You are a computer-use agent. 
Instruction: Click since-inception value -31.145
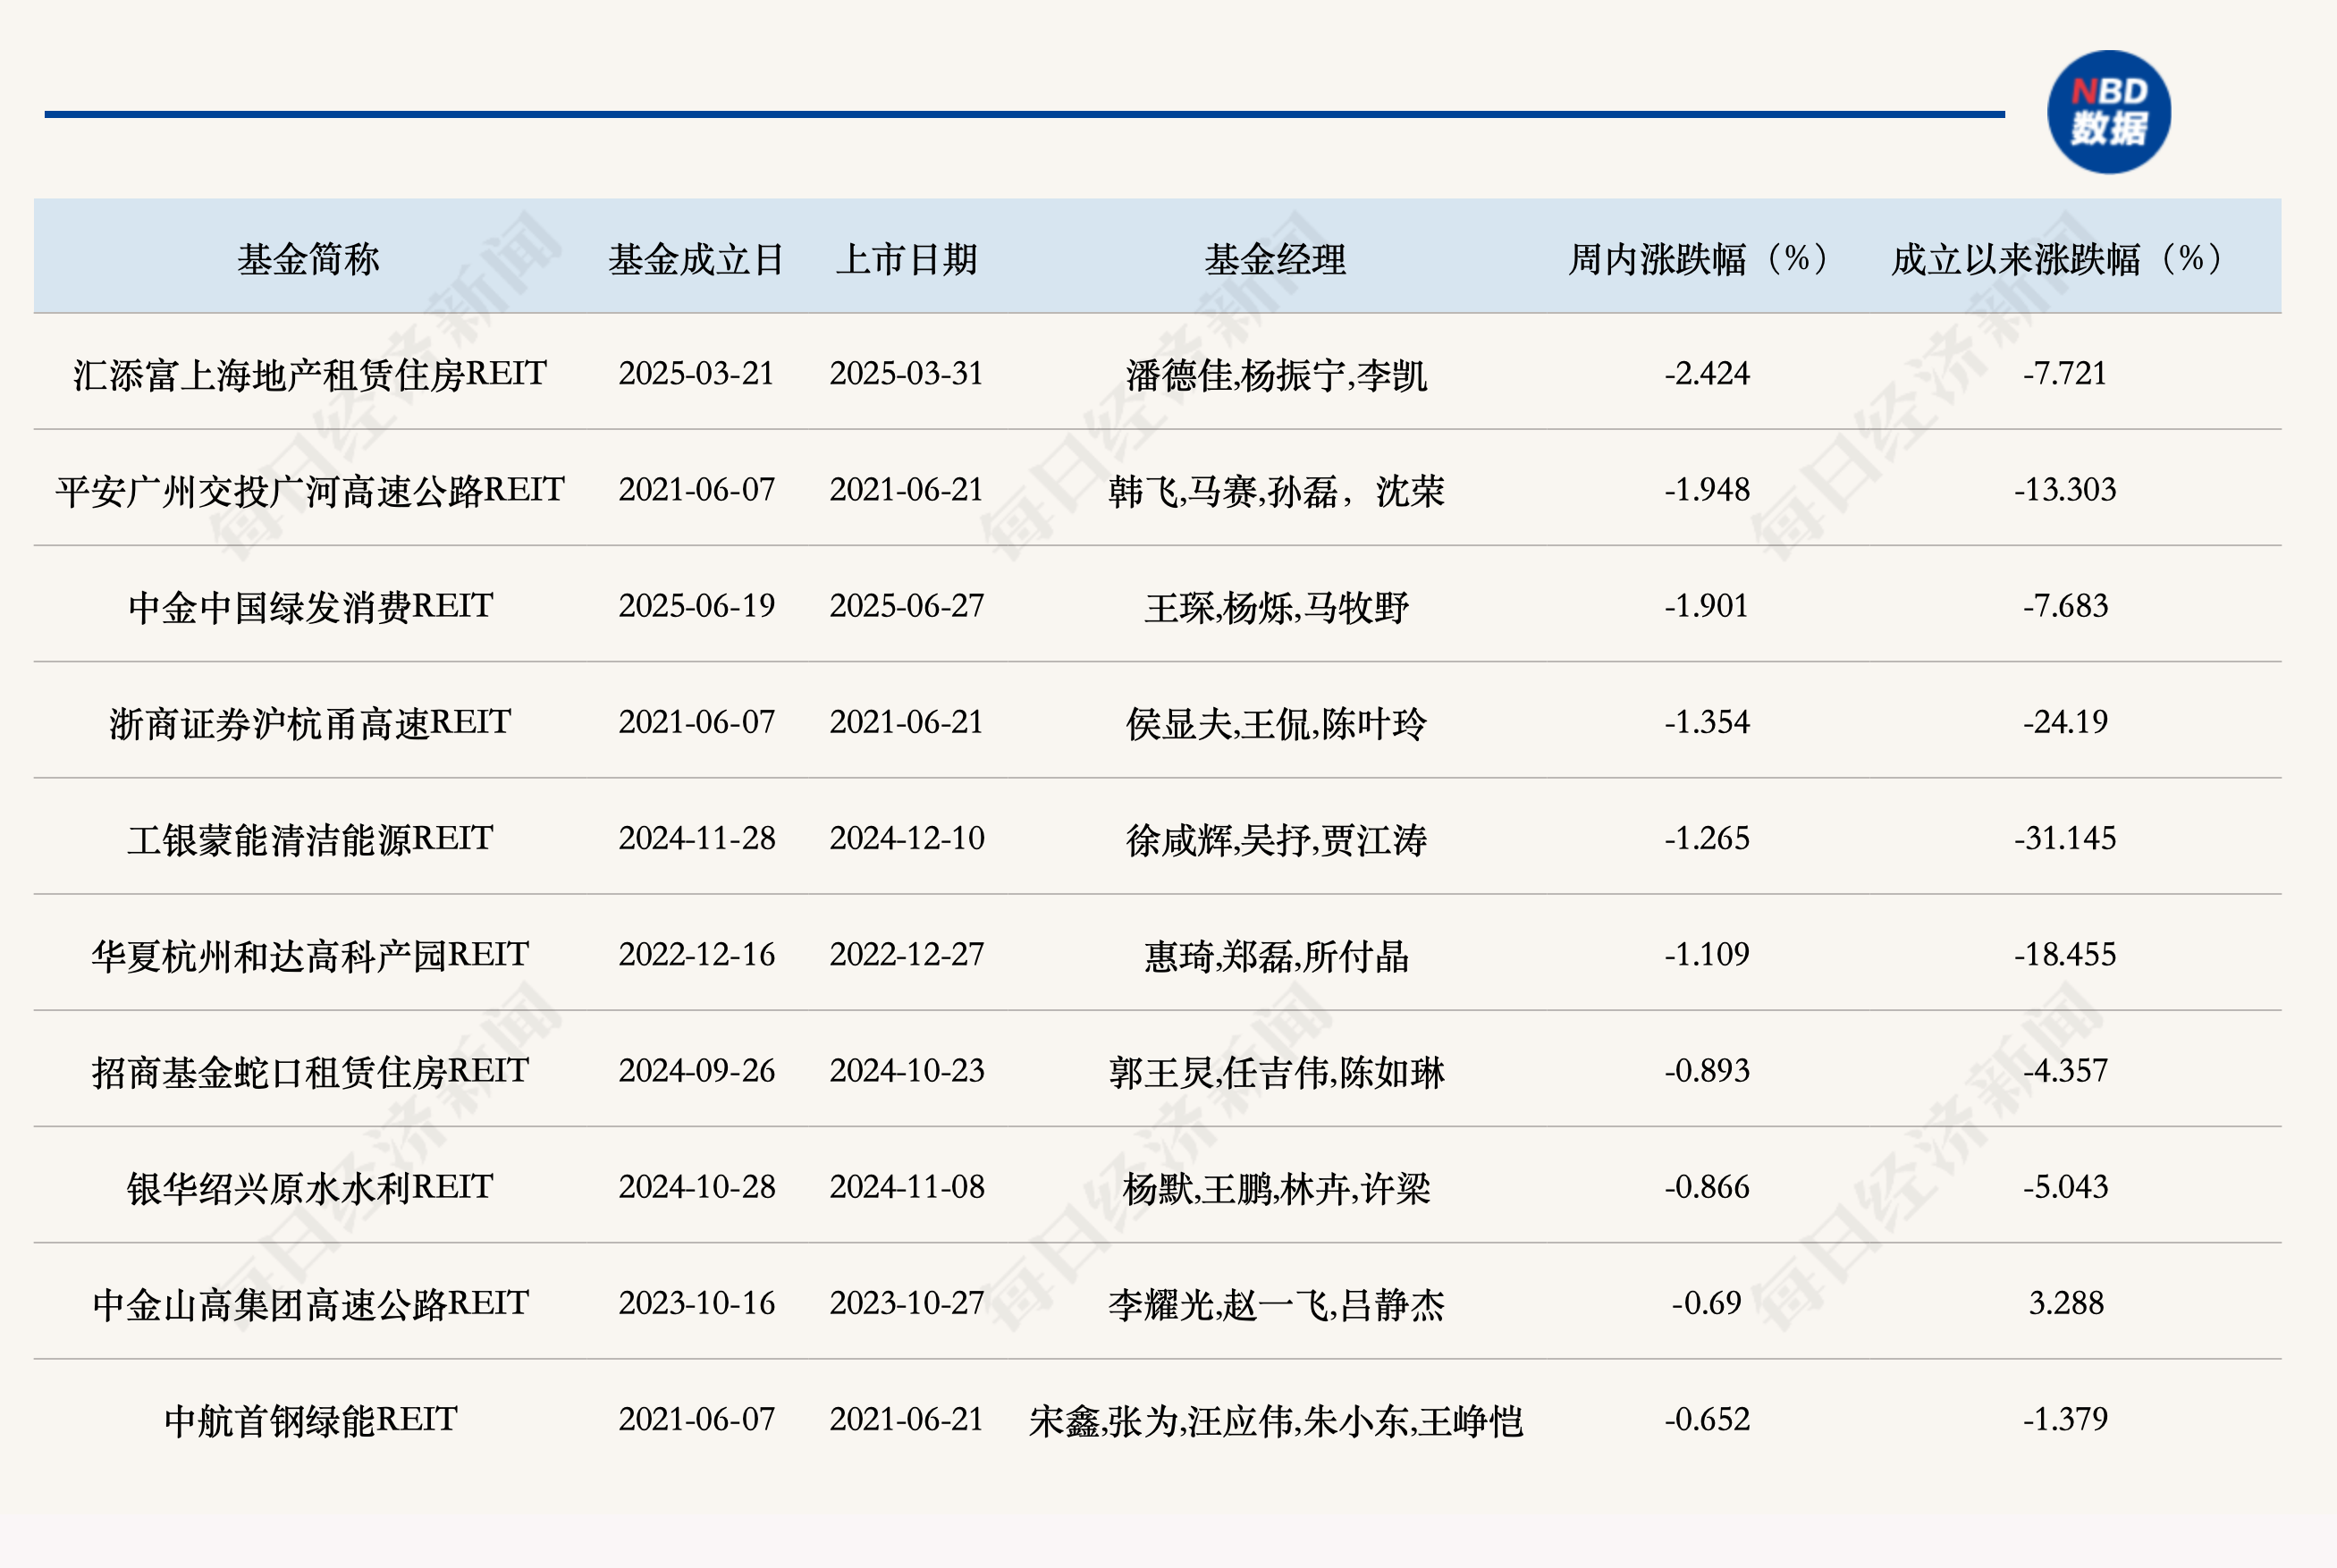(x=2065, y=837)
